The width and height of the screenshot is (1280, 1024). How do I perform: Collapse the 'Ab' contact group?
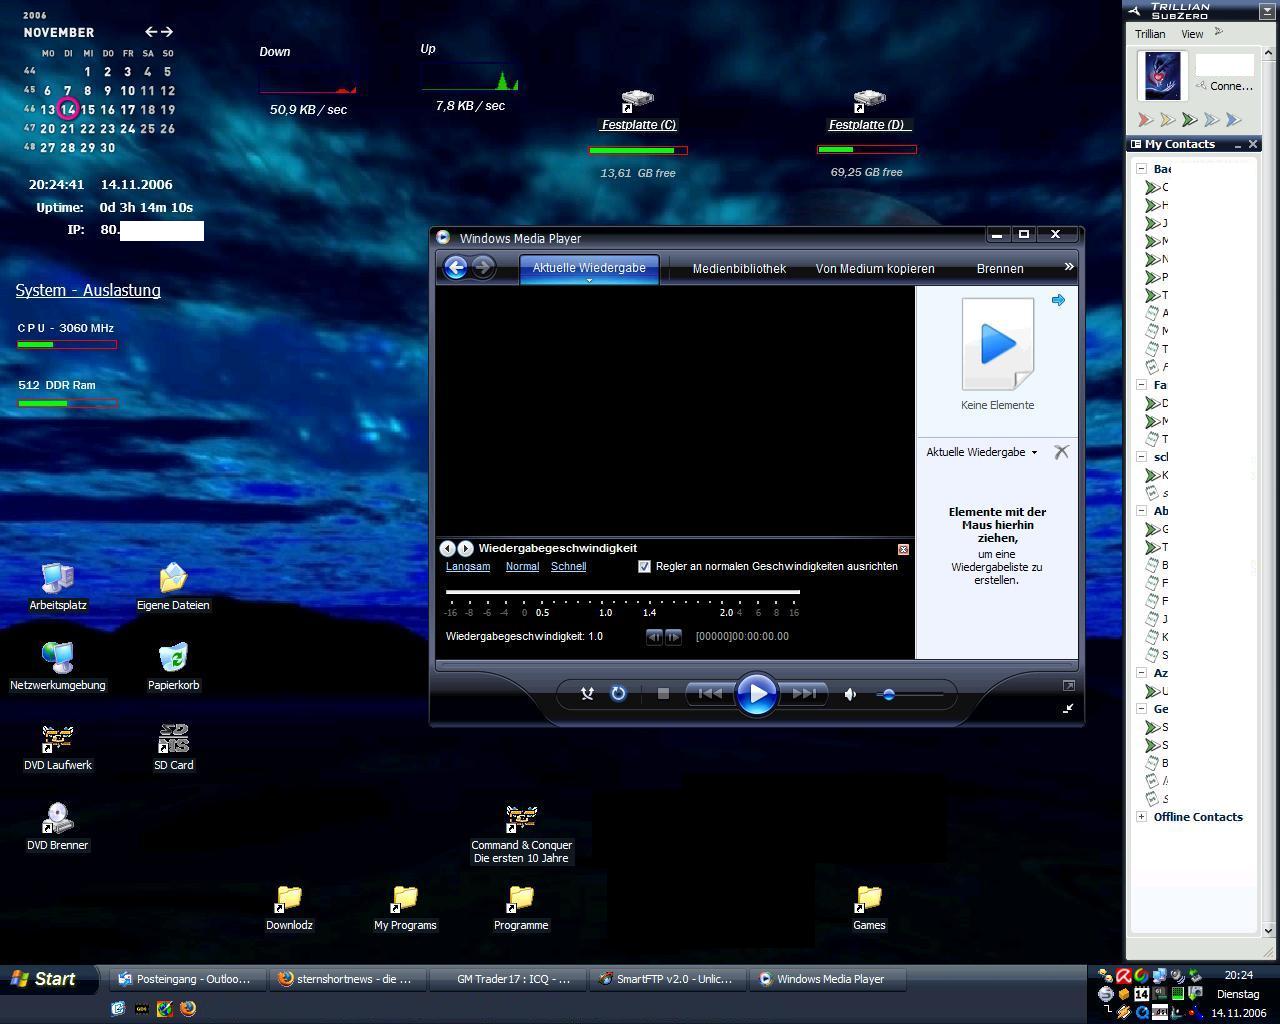[x=1142, y=511]
